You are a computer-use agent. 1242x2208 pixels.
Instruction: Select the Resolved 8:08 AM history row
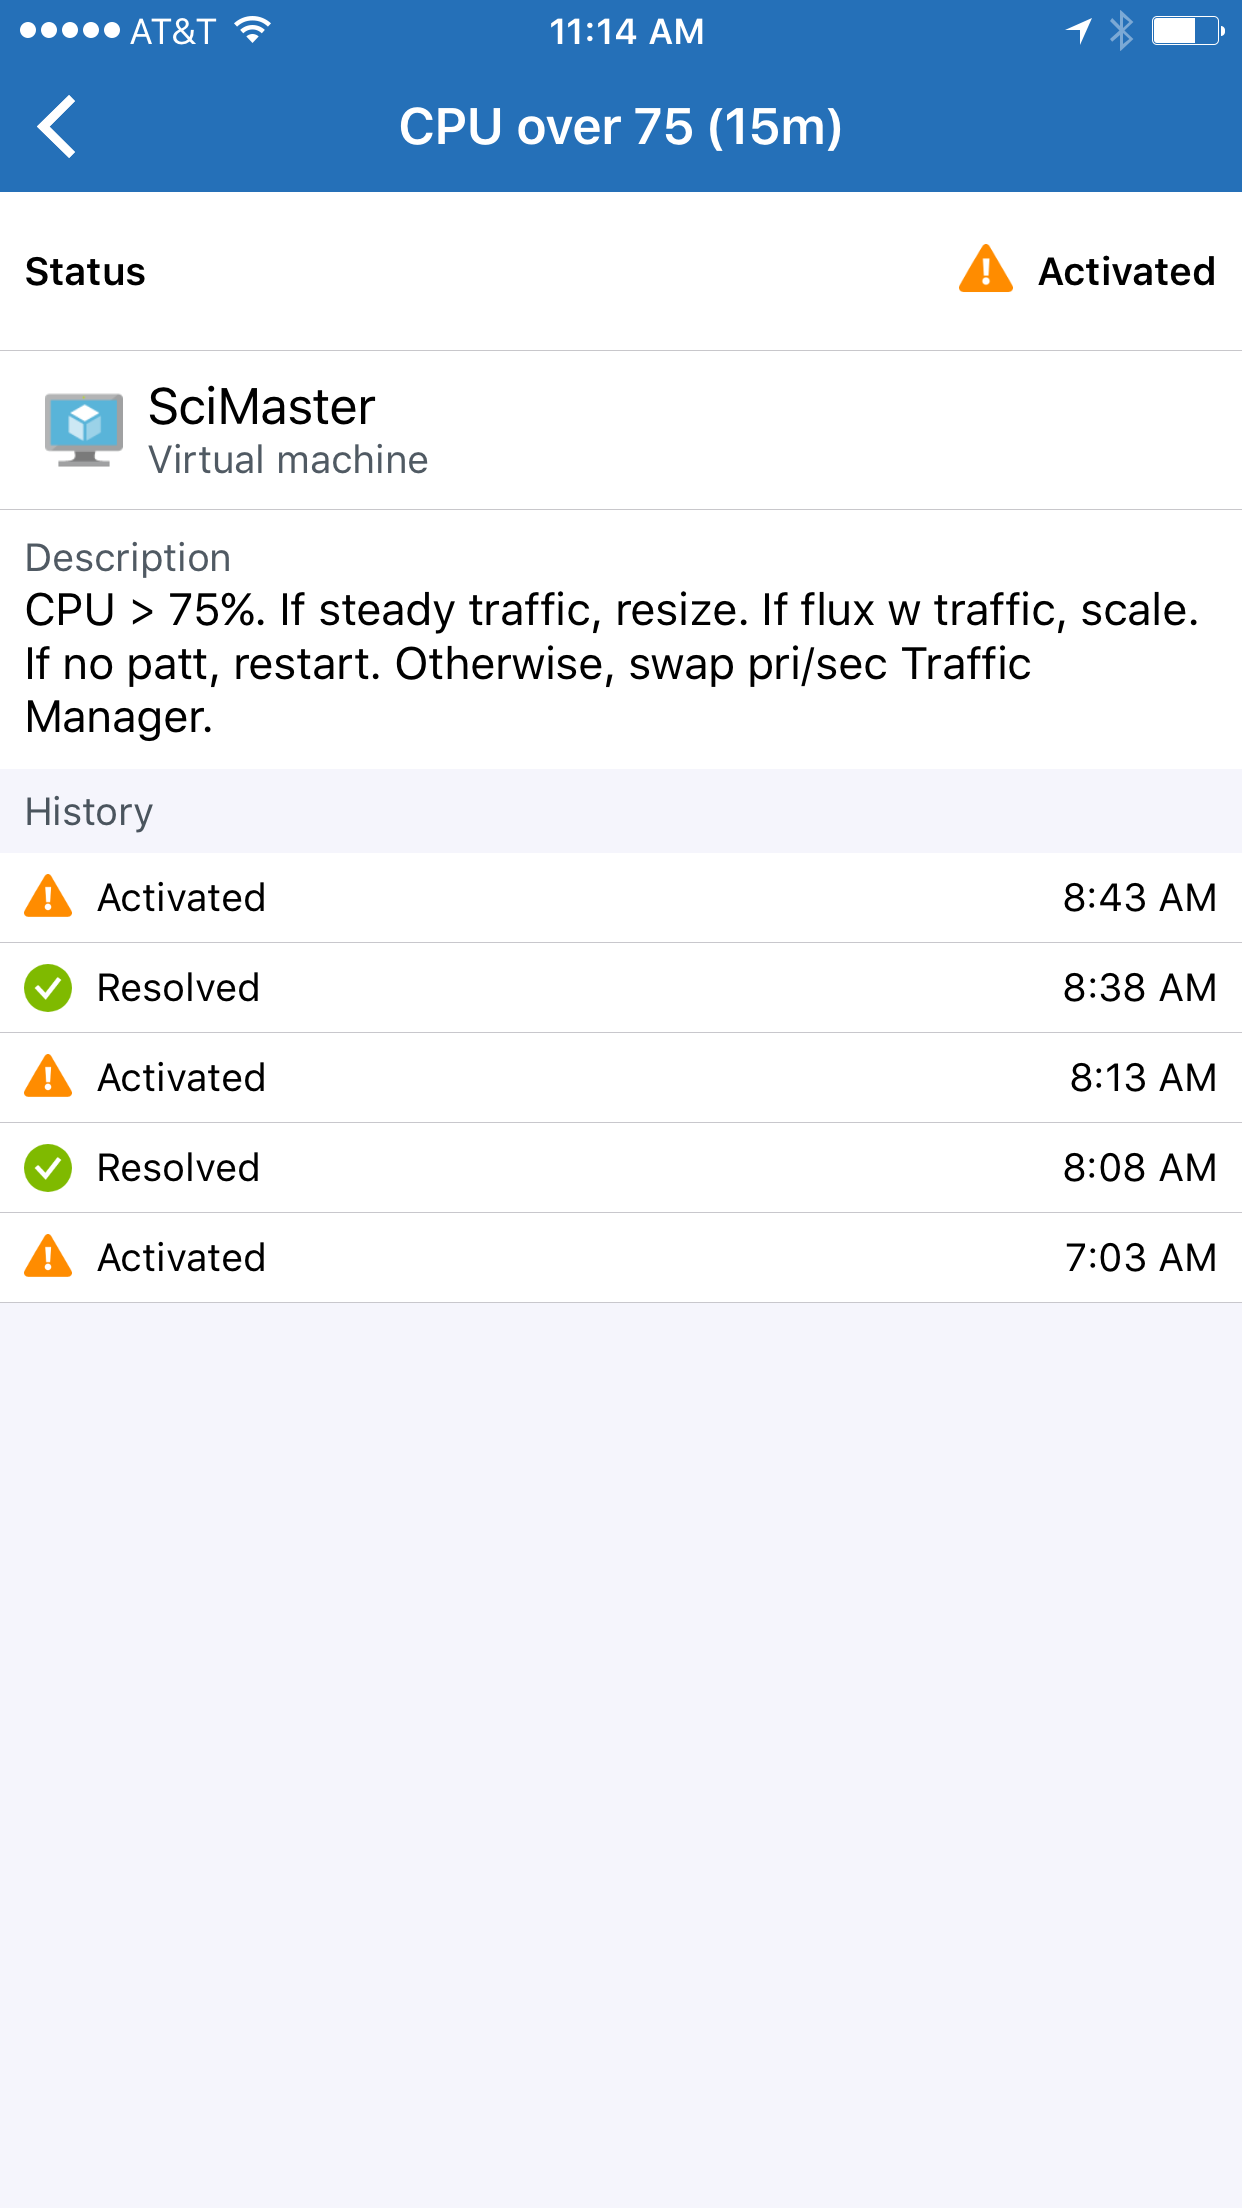click(621, 1168)
